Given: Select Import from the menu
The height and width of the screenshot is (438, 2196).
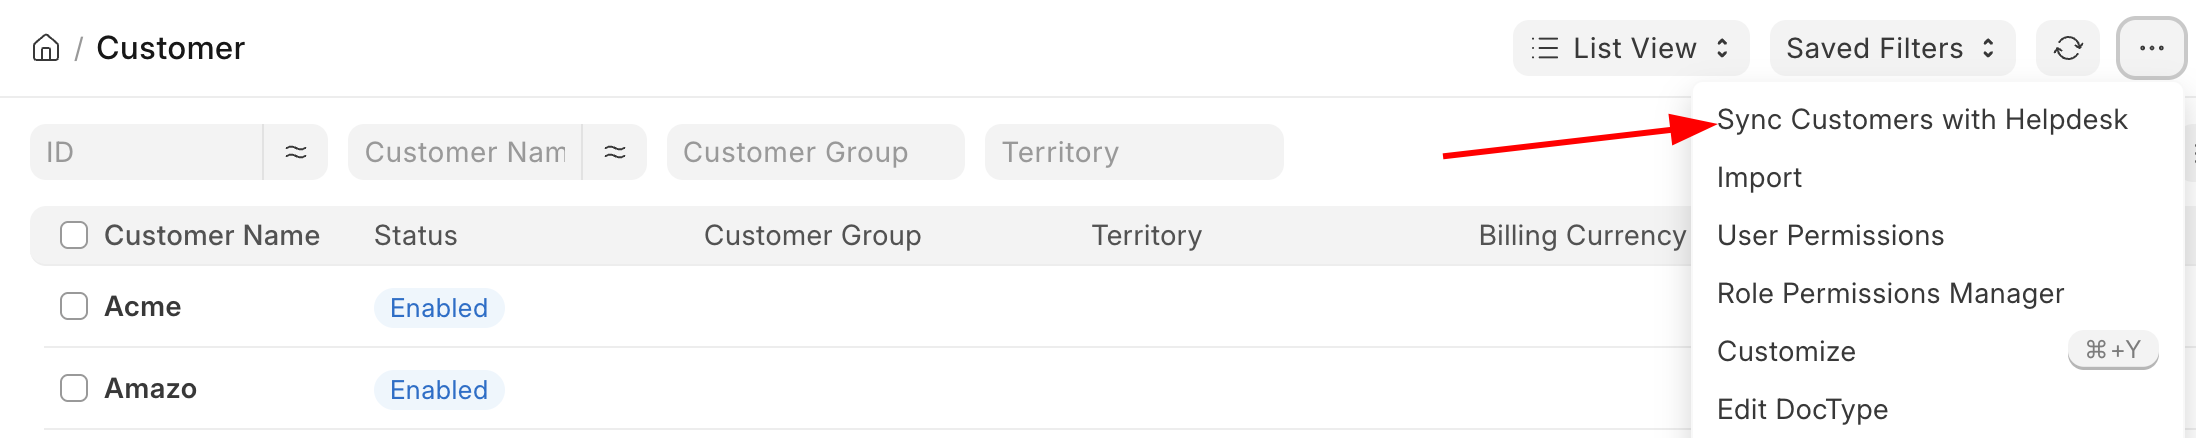Looking at the screenshot, I should click(x=1759, y=178).
